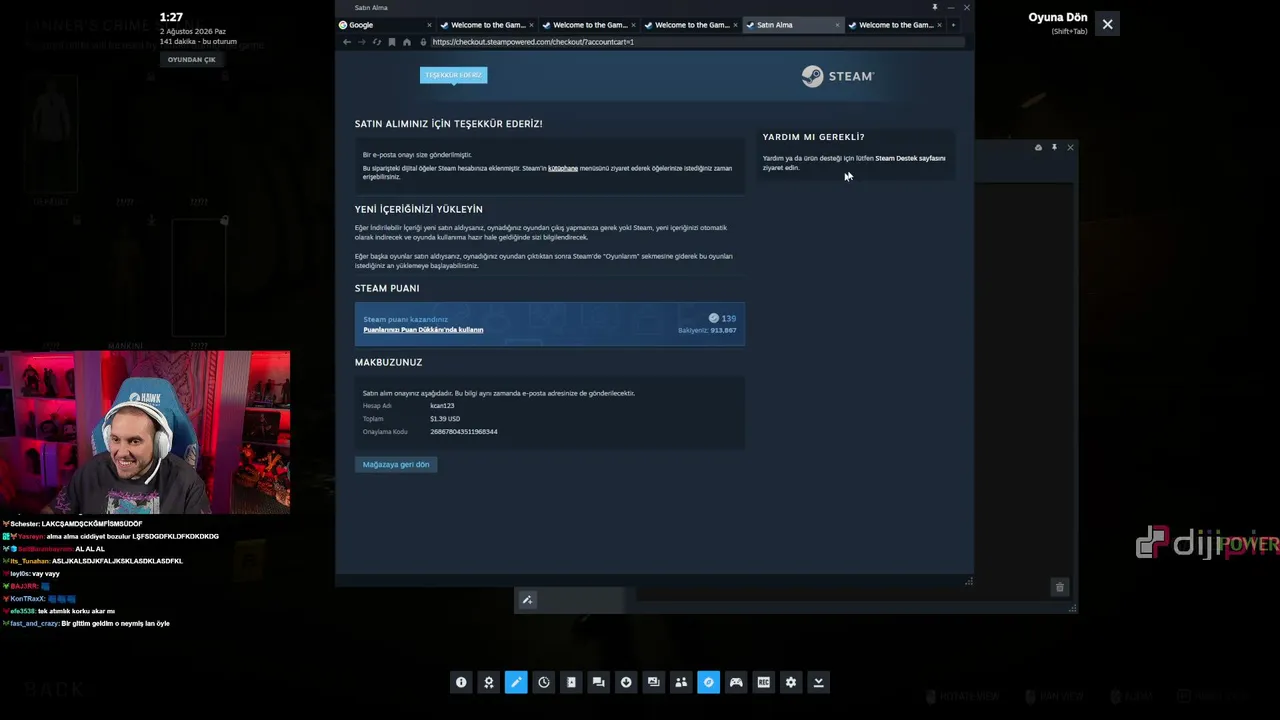Open the settings gear in overlay toolbar
This screenshot has height=720, width=1280.
coord(791,682)
